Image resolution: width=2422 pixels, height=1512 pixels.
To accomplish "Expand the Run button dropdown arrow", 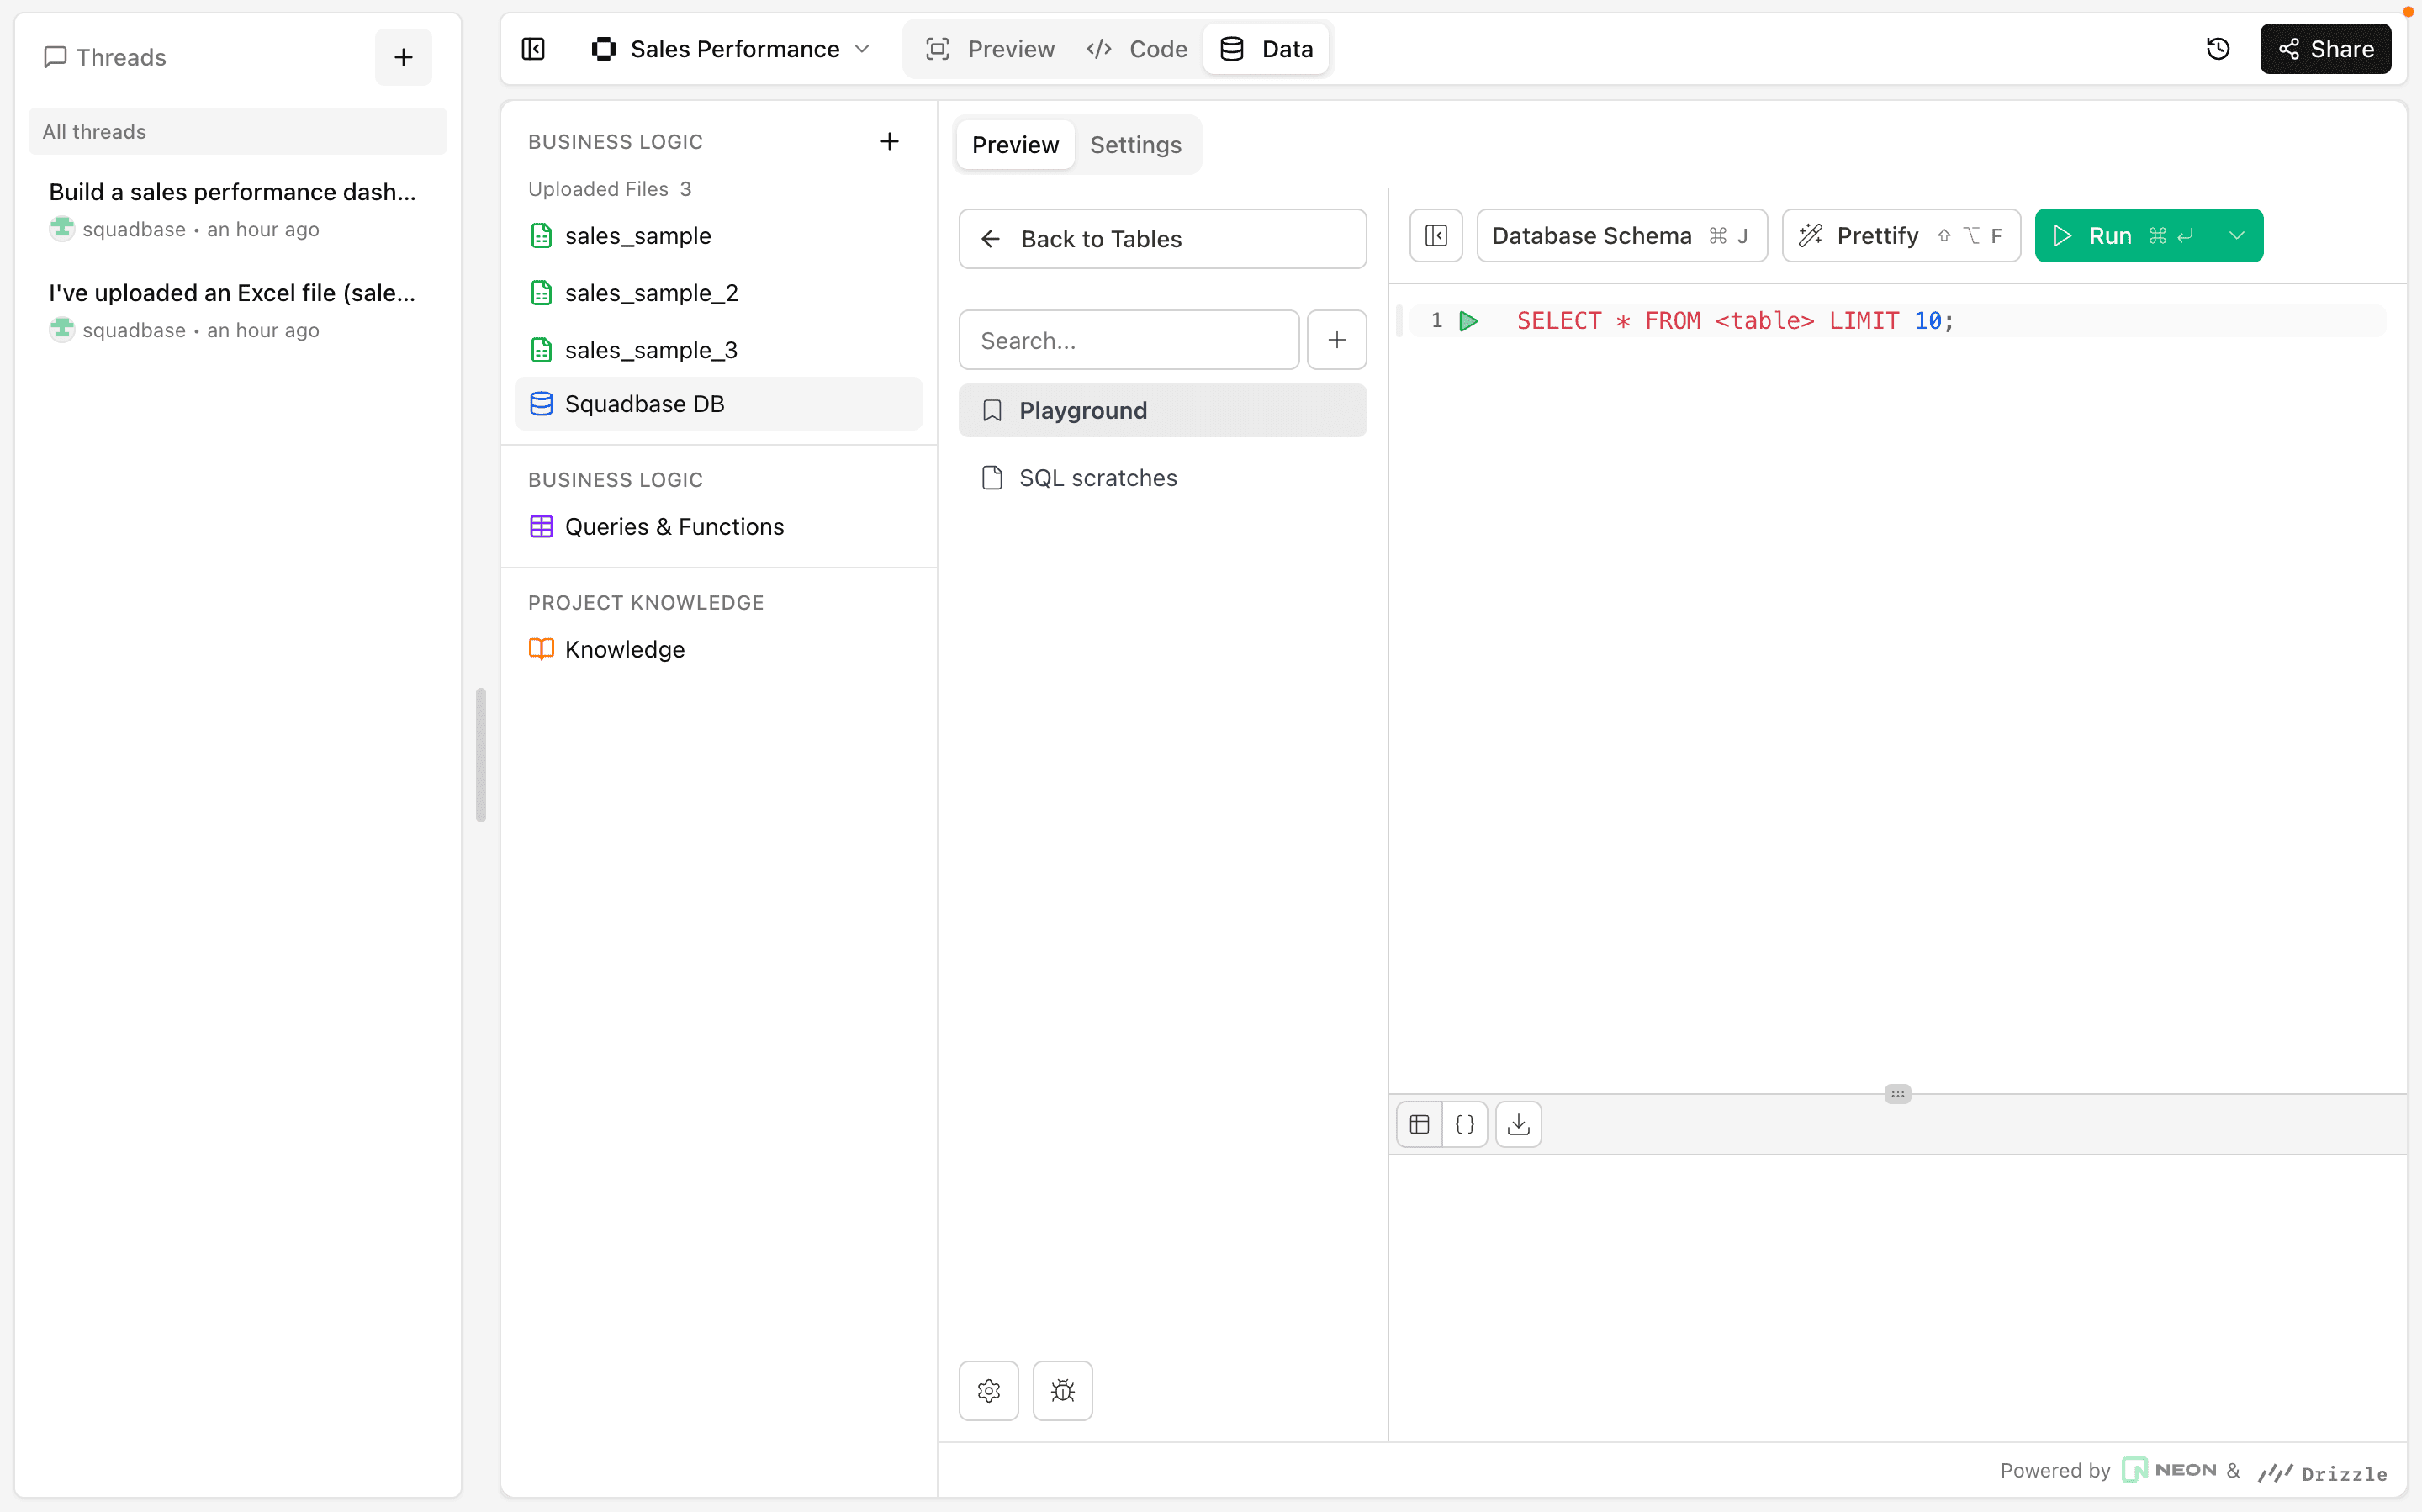I will [2237, 236].
